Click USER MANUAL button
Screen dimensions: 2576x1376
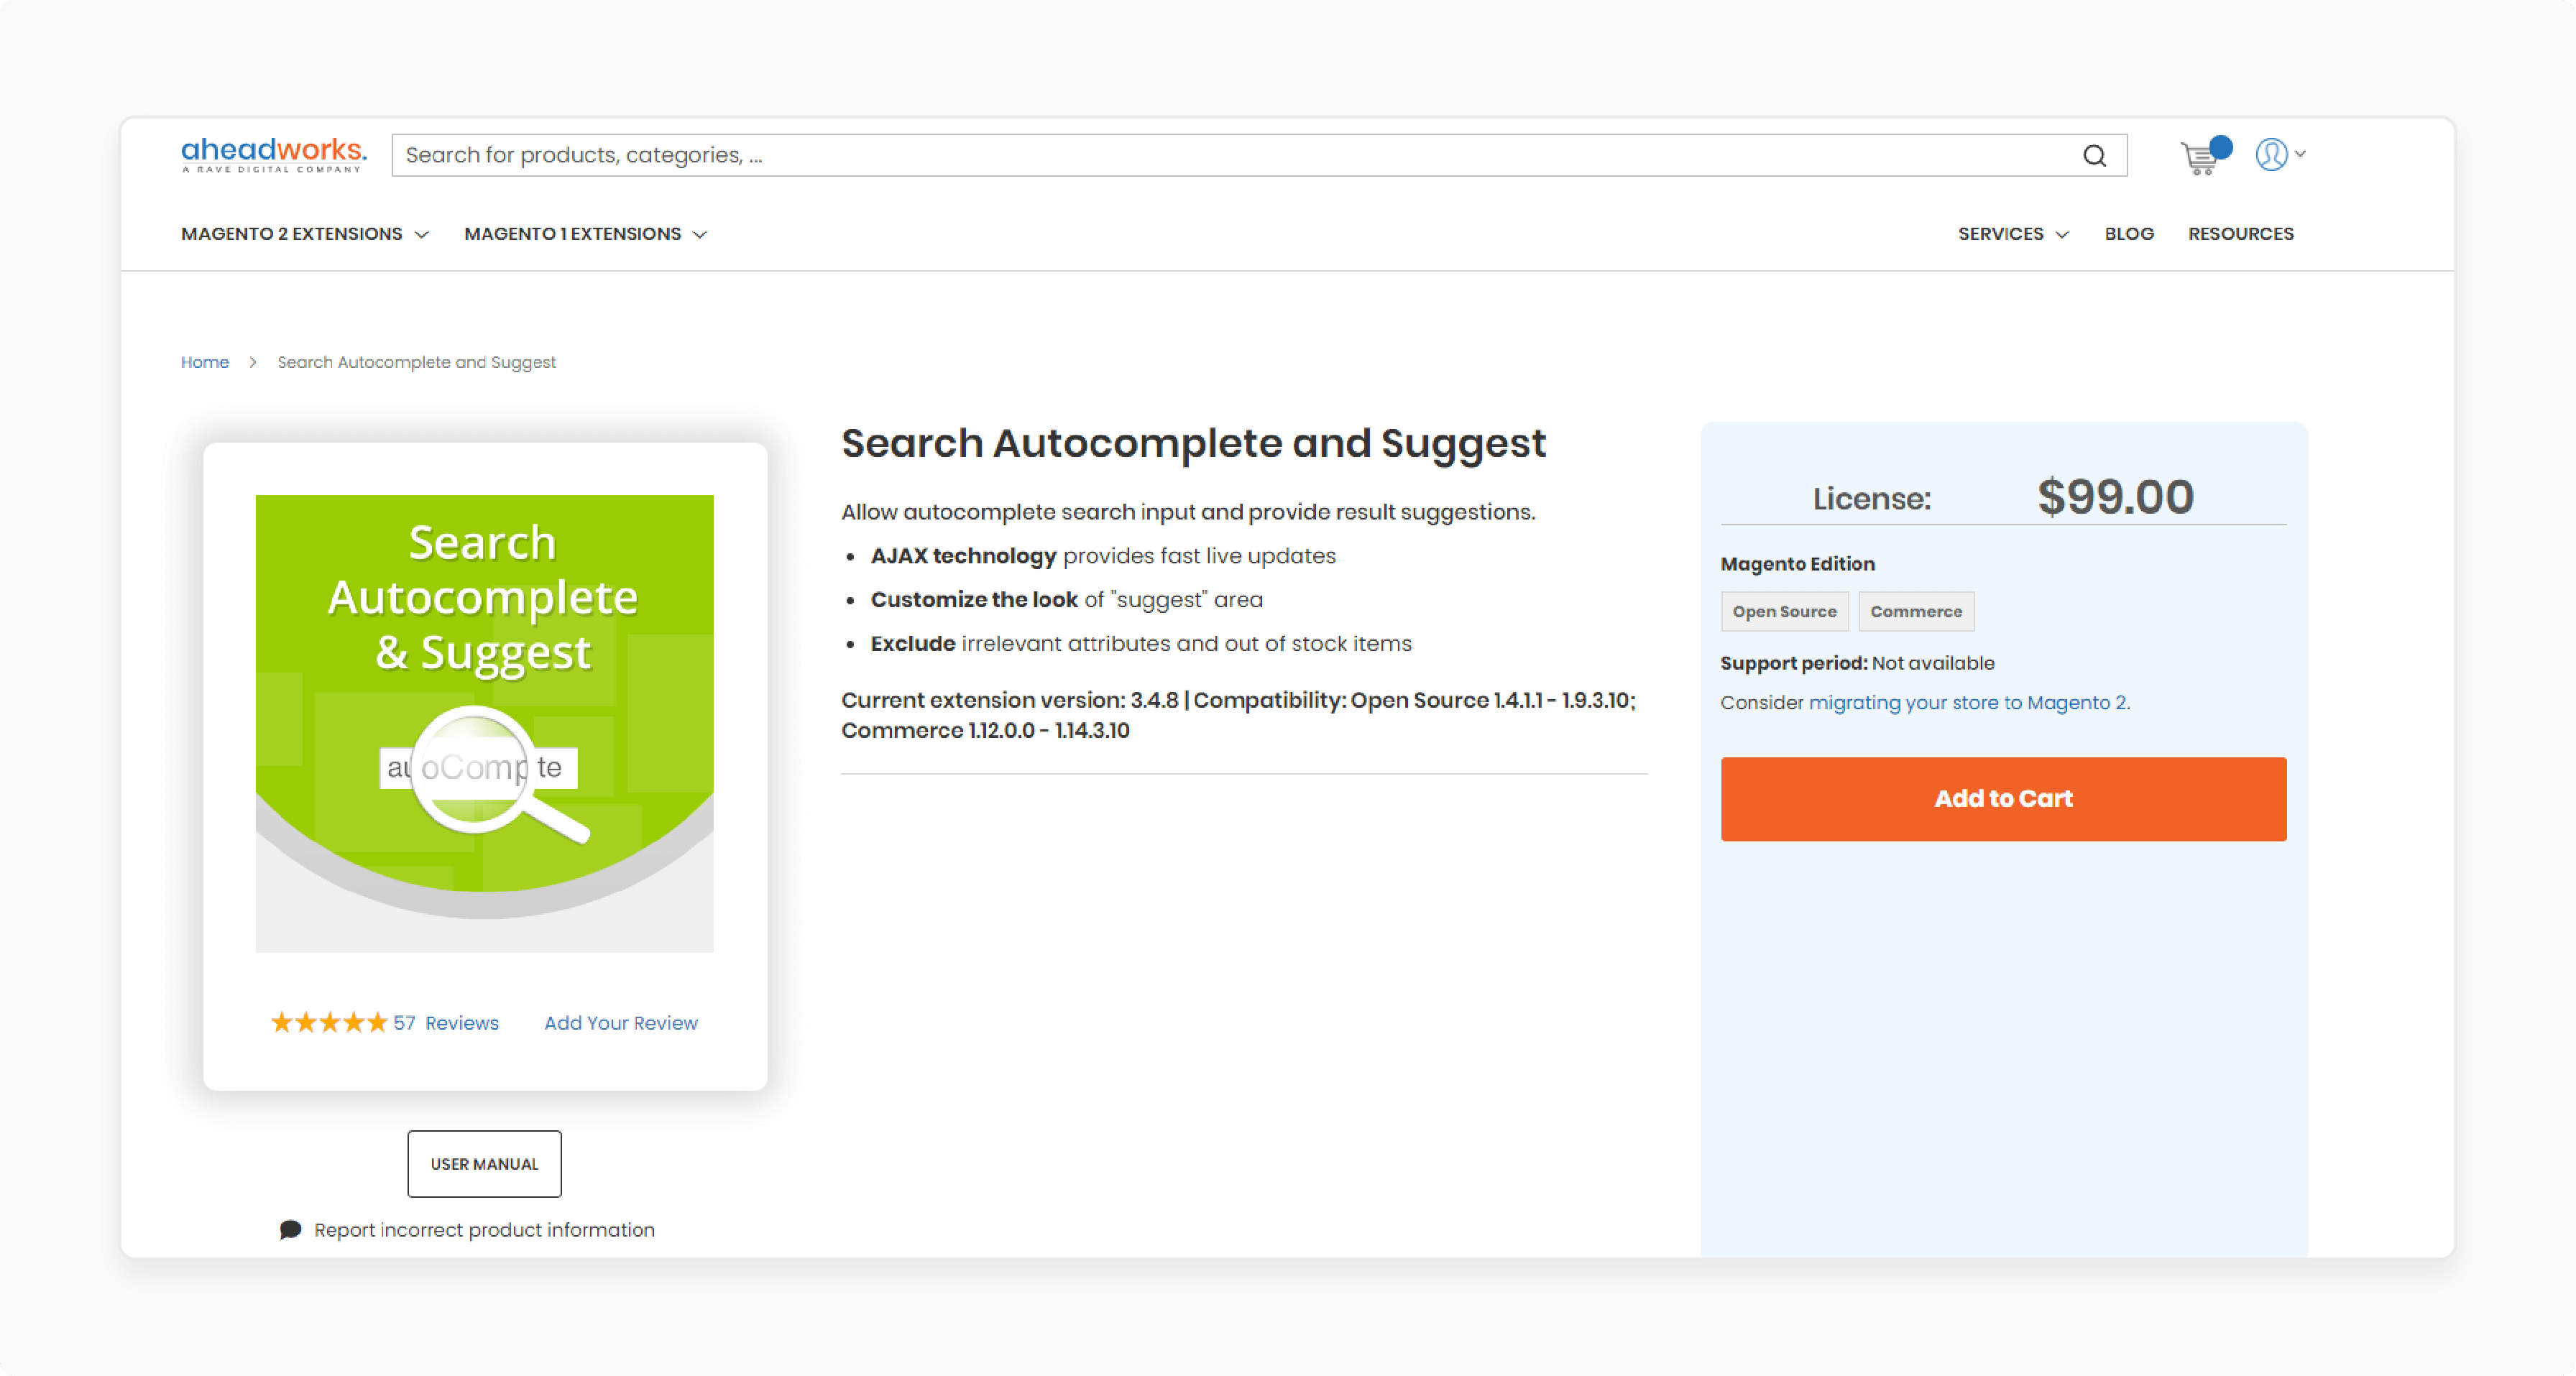[x=484, y=1163]
